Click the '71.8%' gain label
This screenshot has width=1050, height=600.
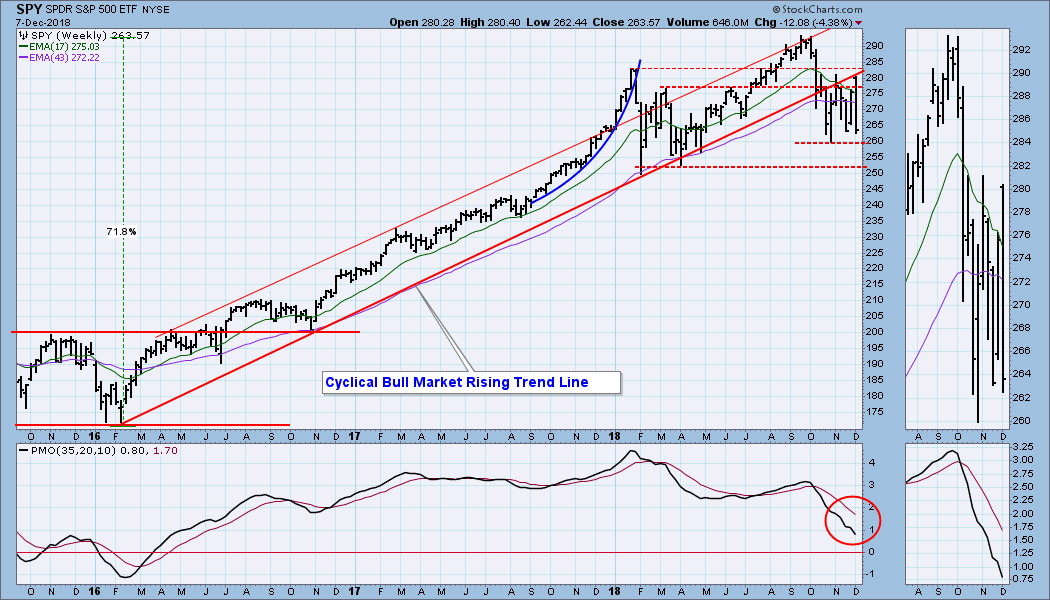[121, 232]
